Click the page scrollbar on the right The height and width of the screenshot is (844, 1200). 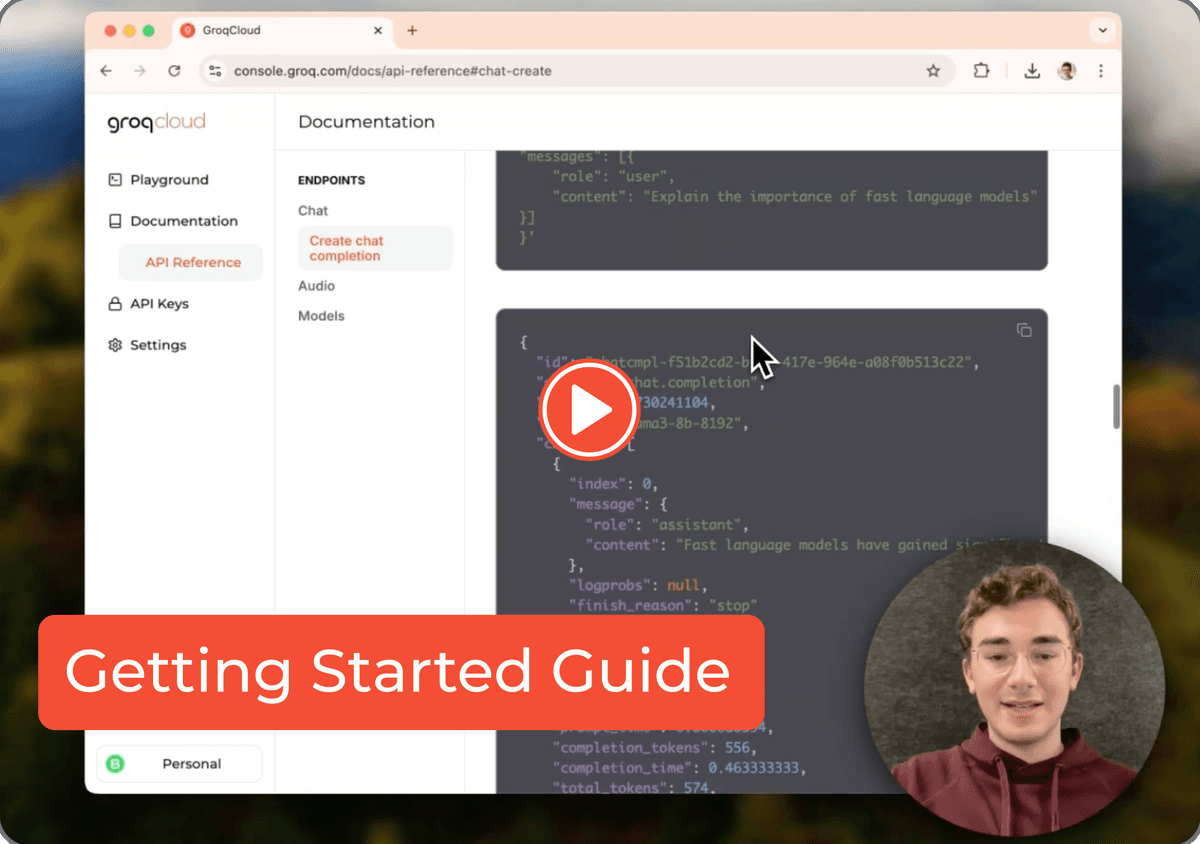point(1117,406)
